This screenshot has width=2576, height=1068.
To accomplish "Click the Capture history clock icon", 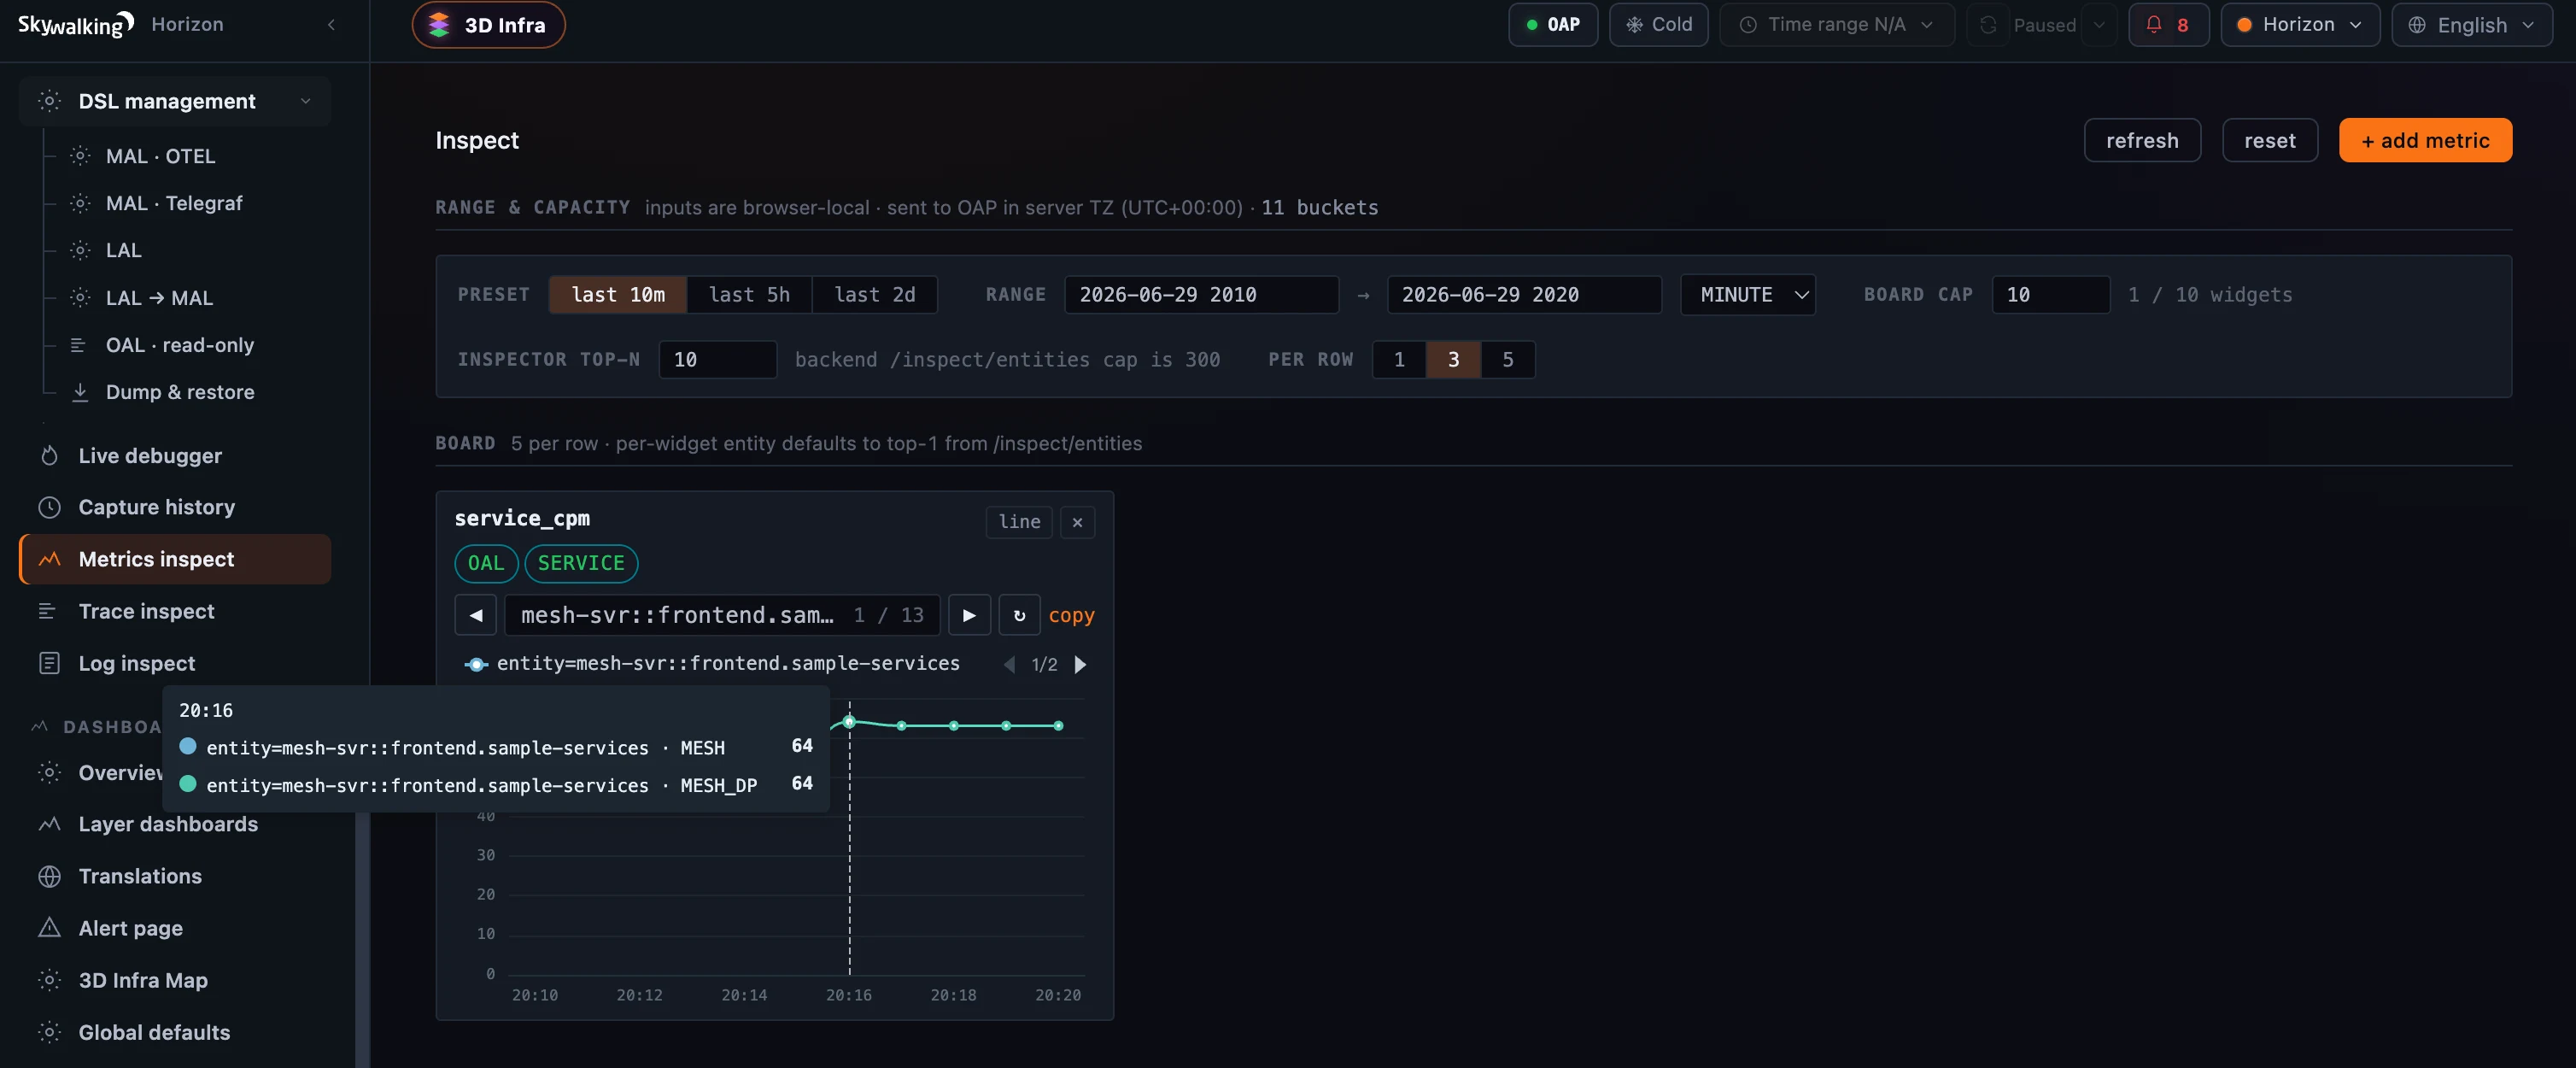I will point(49,507).
